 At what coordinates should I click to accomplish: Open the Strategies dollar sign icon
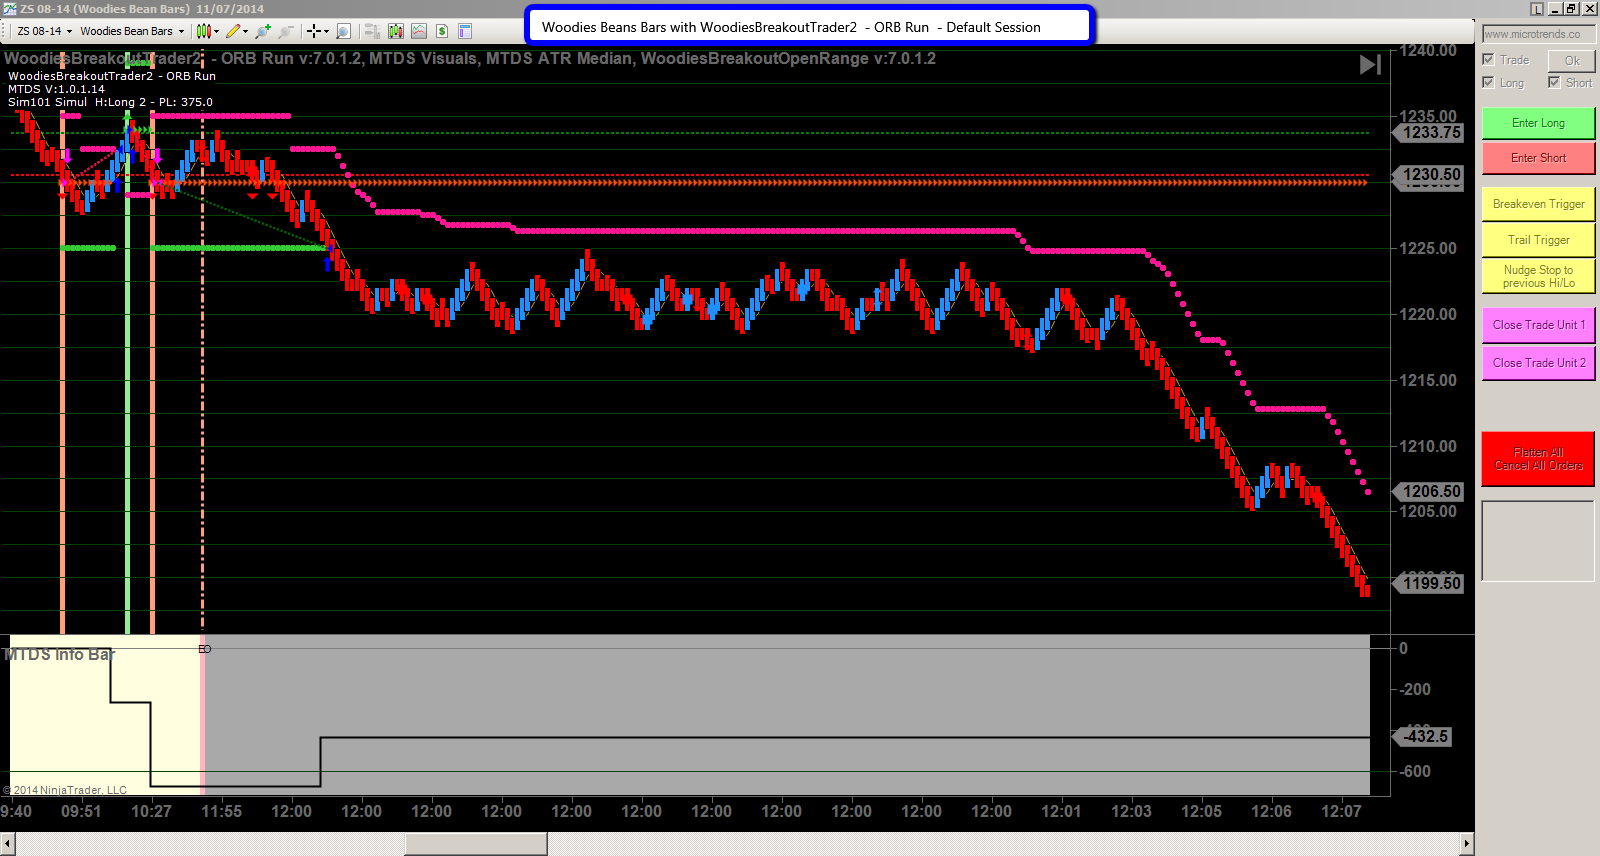tap(441, 31)
